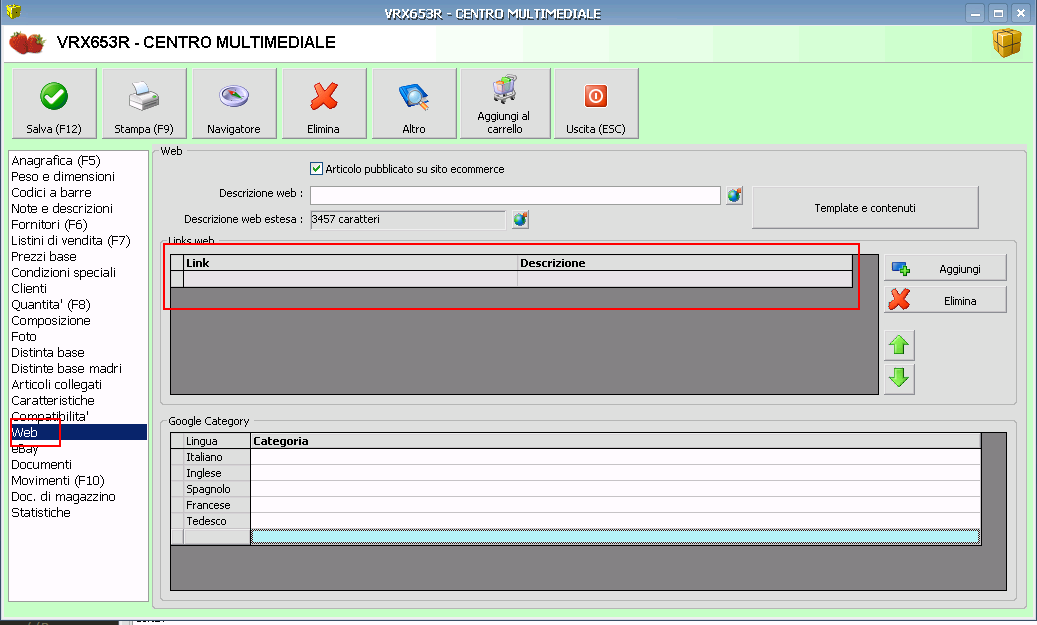This screenshot has width=1037, height=625.
Task: Click Categoria cell for Spagnolo row
Action: [x=615, y=489]
